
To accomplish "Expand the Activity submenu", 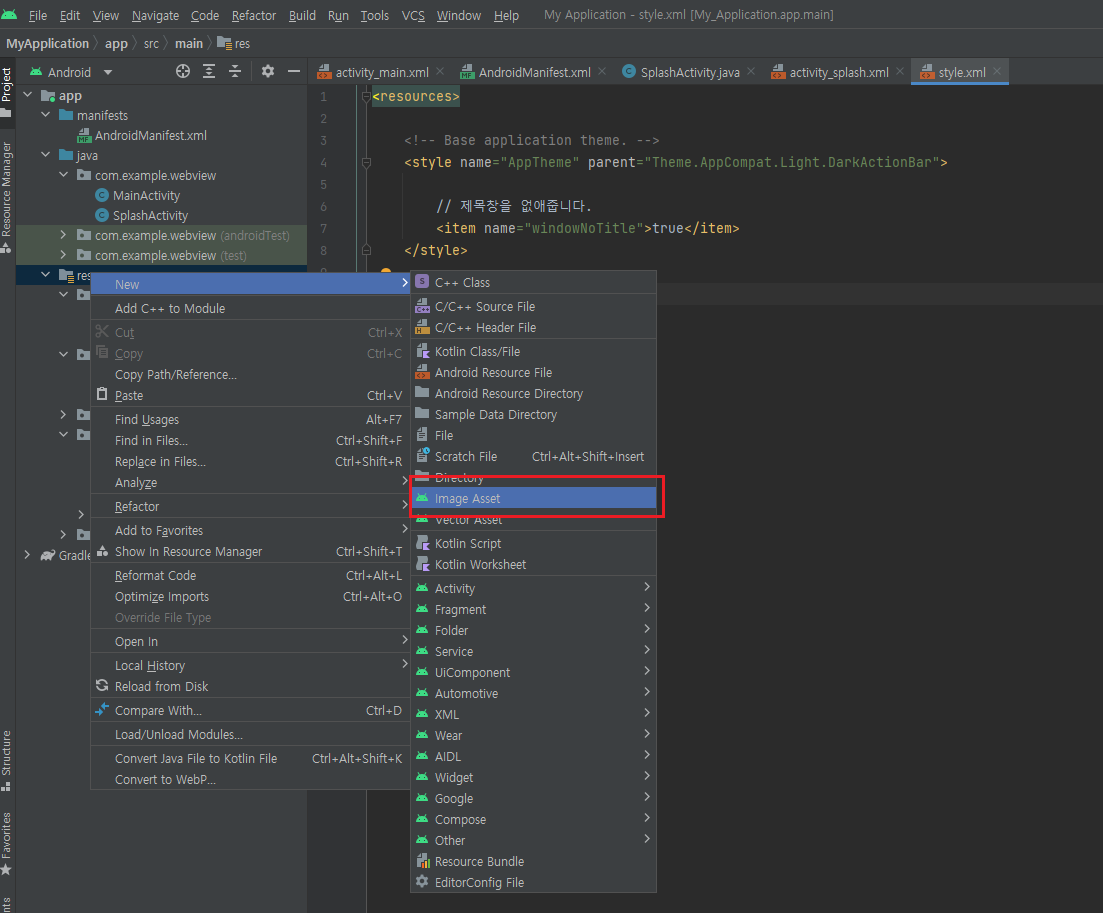I will point(533,589).
